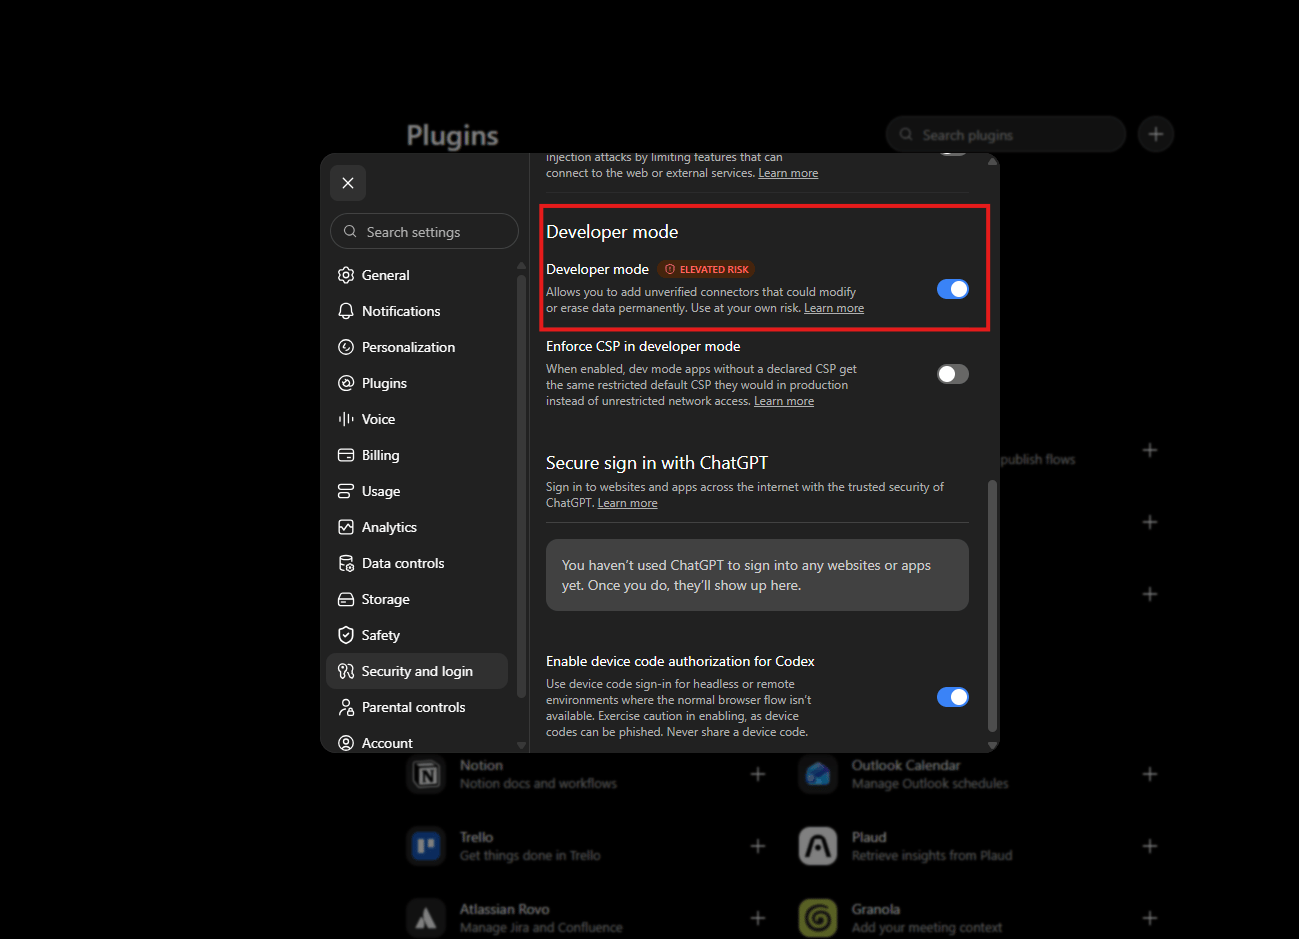The height and width of the screenshot is (939, 1299).
Task: Click the Plugins page title behind the dialog
Action: (452, 136)
